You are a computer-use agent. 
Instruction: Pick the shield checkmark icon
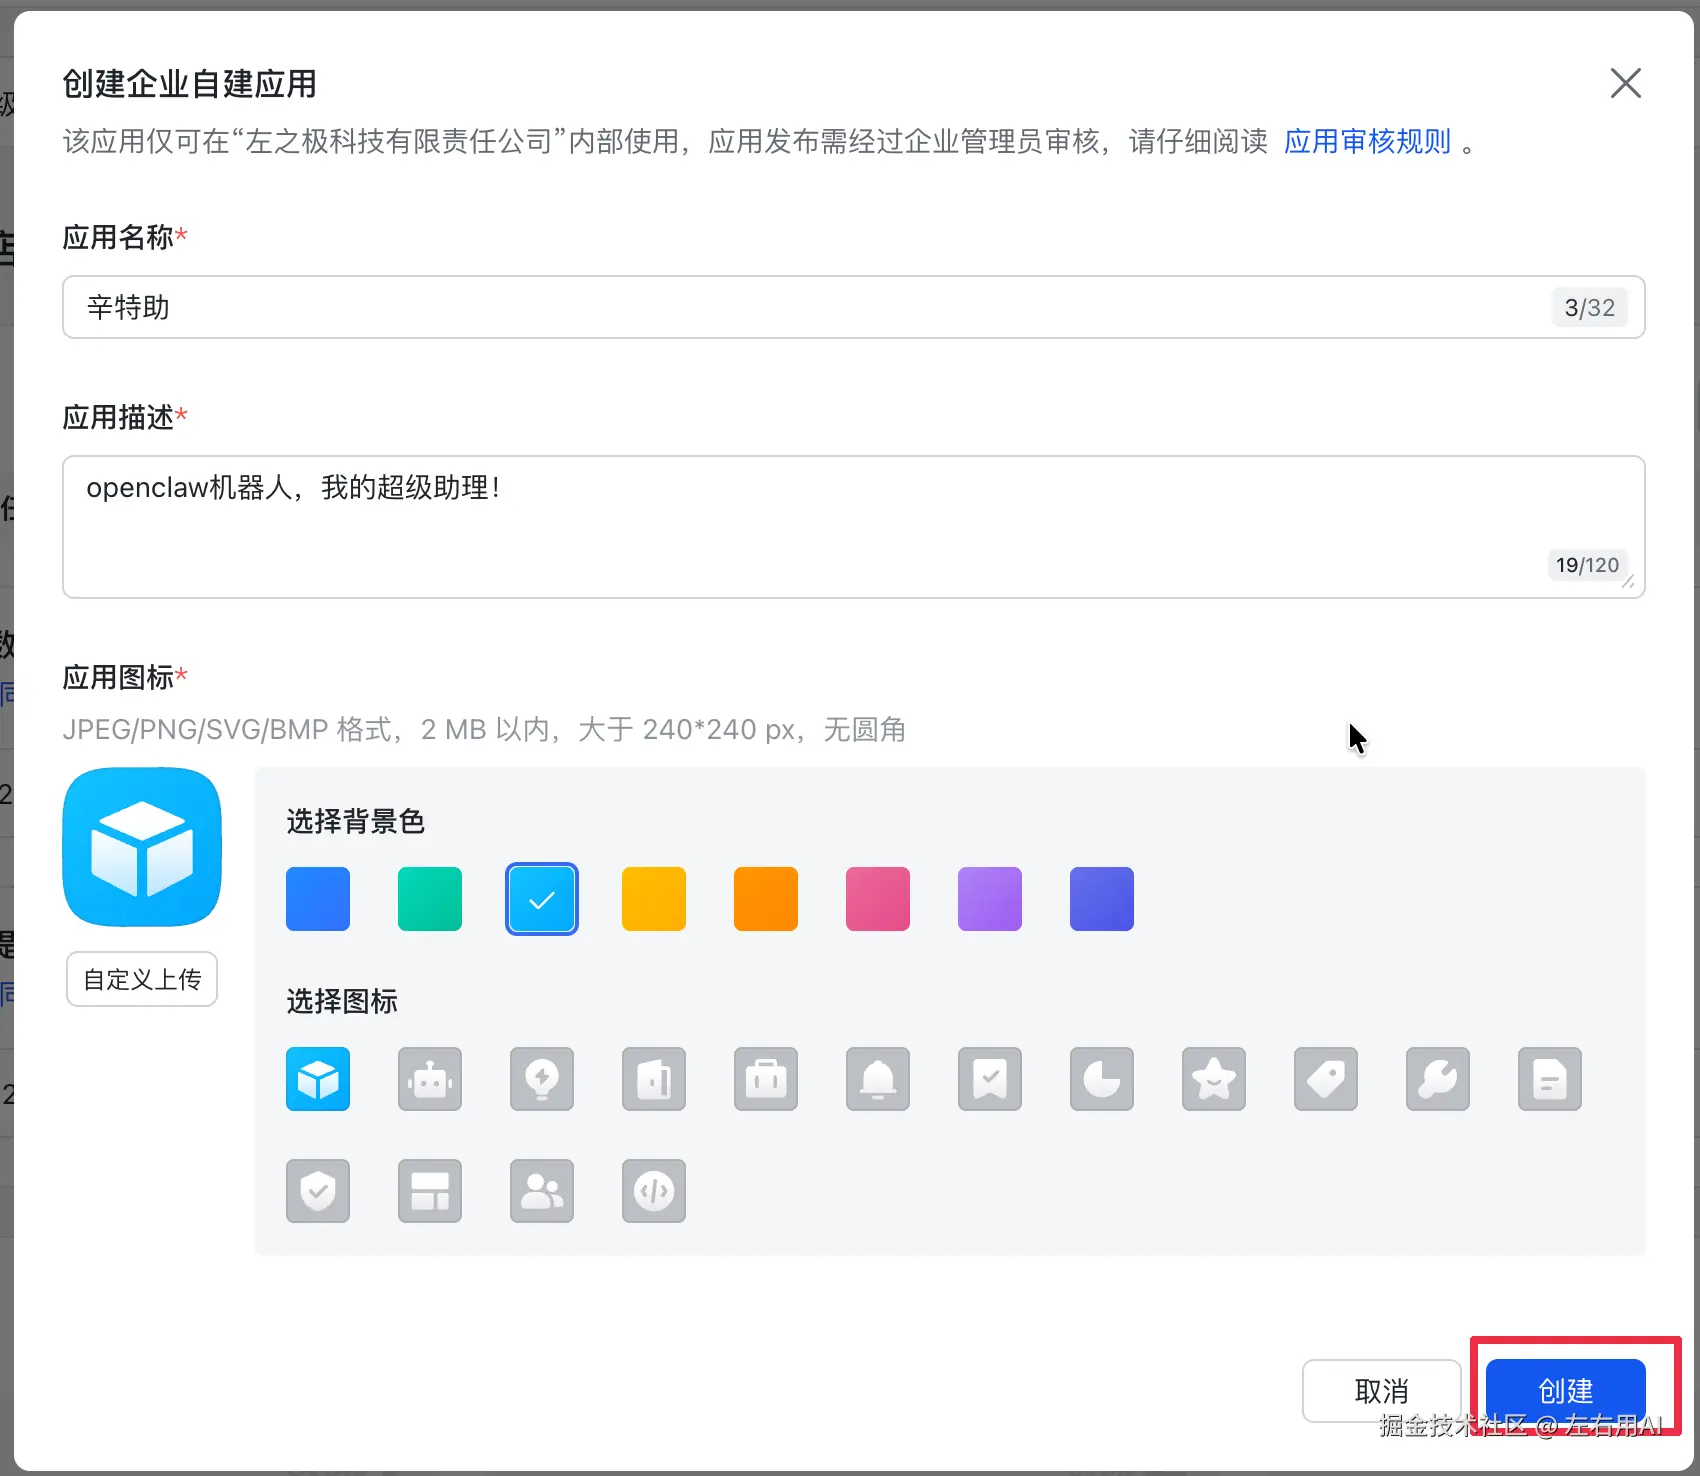318,1191
